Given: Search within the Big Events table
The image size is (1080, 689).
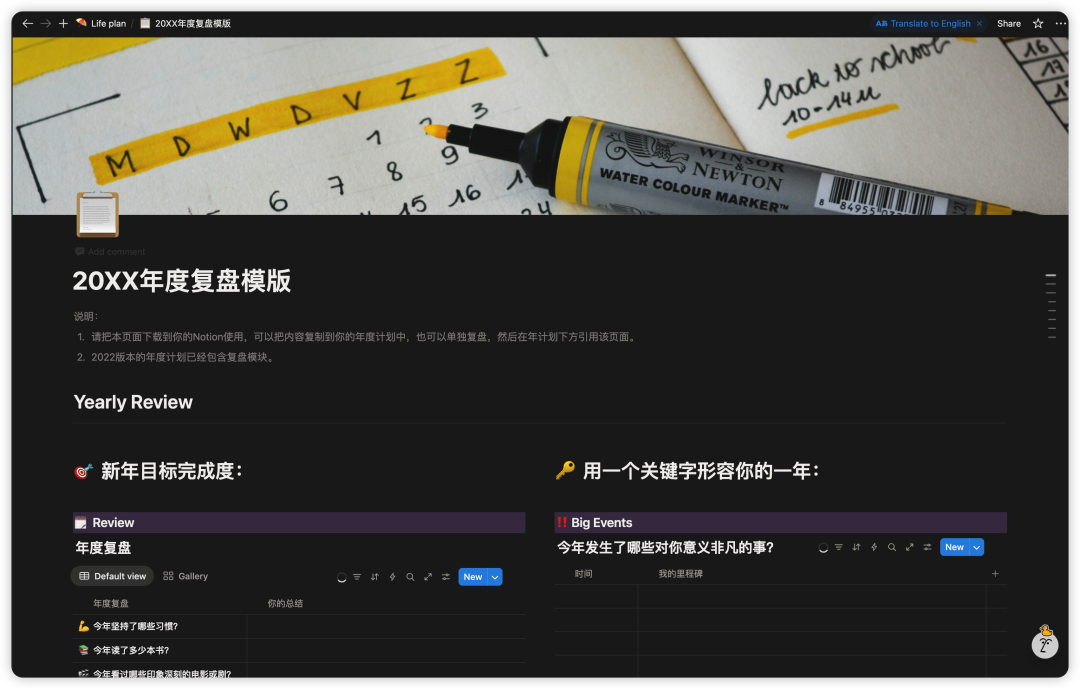Looking at the screenshot, I should point(892,547).
